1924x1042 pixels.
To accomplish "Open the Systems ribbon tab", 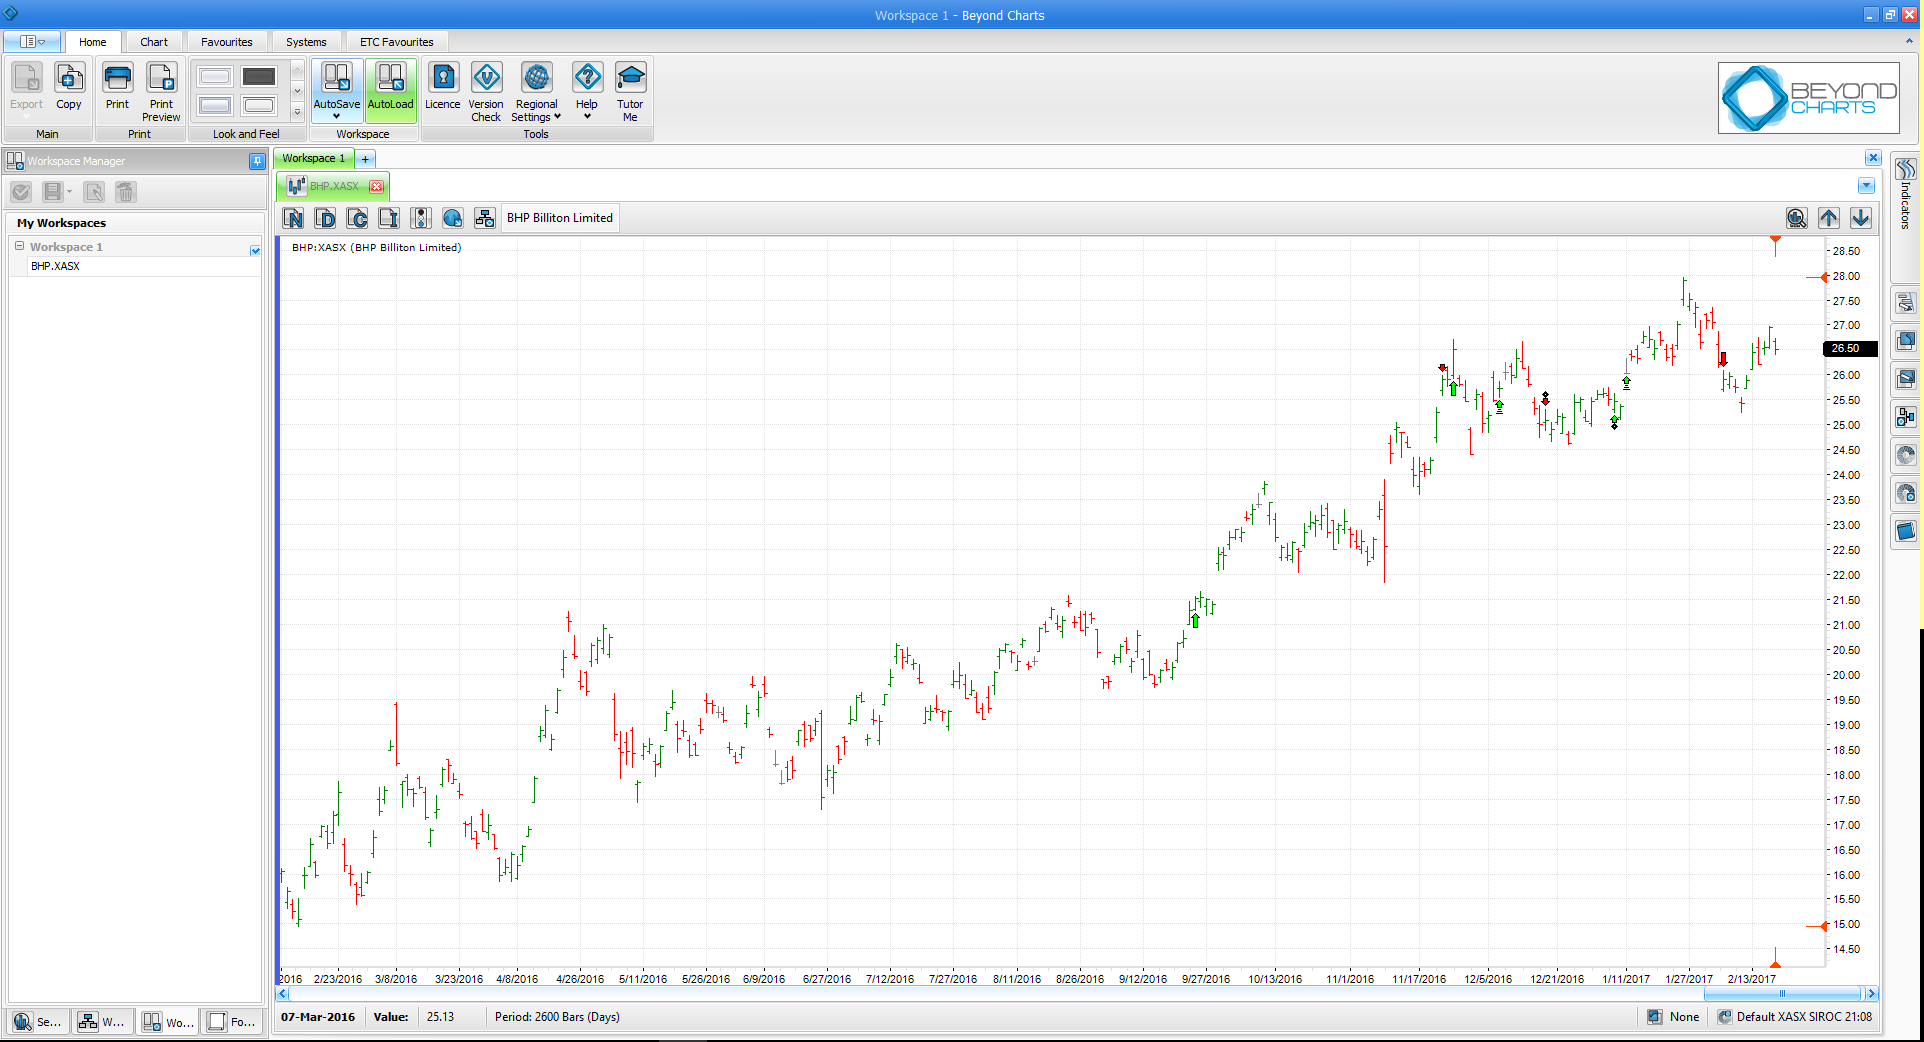I will coord(306,42).
